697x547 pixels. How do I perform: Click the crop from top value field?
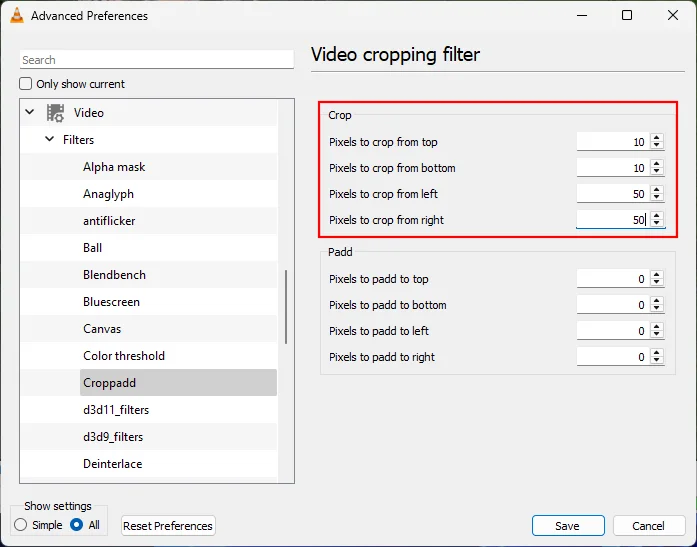click(x=613, y=142)
